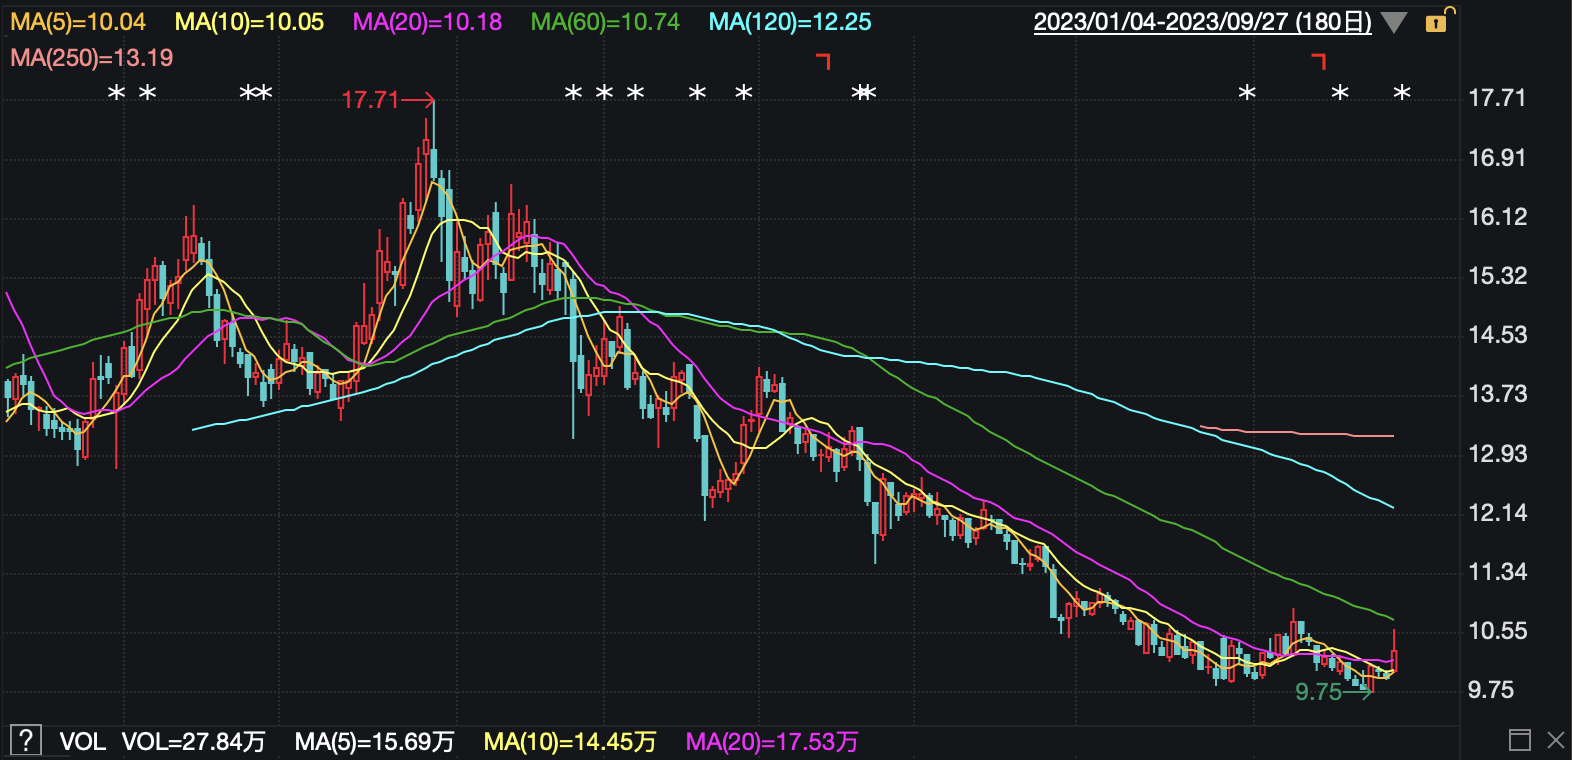The height and width of the screenshot is (760, 1572).
Task: Click the red 17.71 high-price annotation with arrow
Action: [388, 100]
